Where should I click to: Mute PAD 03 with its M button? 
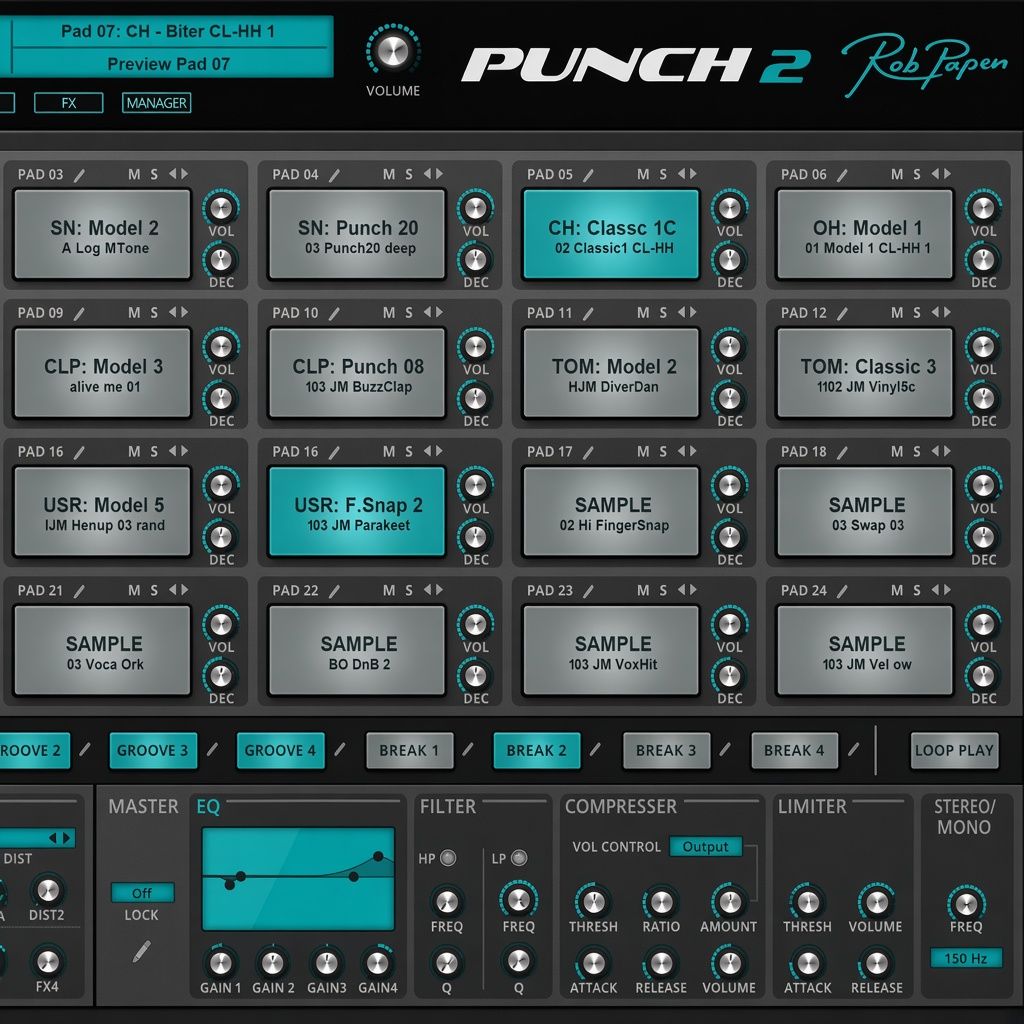(134, 174)
